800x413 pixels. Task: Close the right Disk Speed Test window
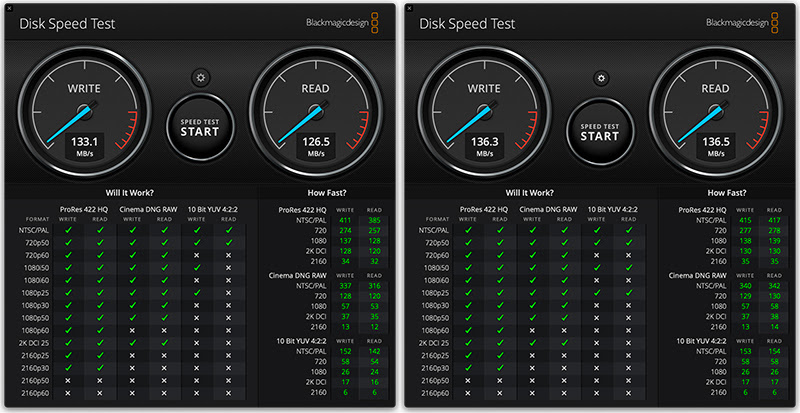point(410,8)
